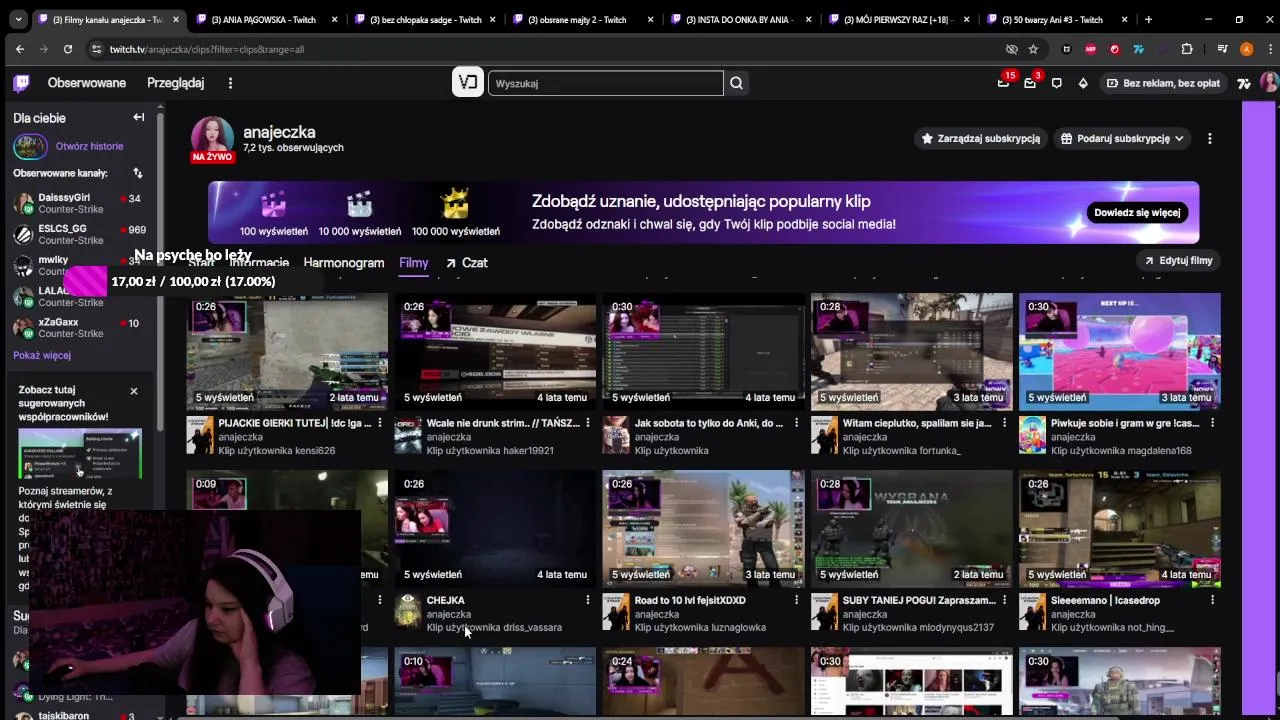
Task: Switch to browser tab 50 twarzy Ani #3
Action: (x=1056, y=19)
